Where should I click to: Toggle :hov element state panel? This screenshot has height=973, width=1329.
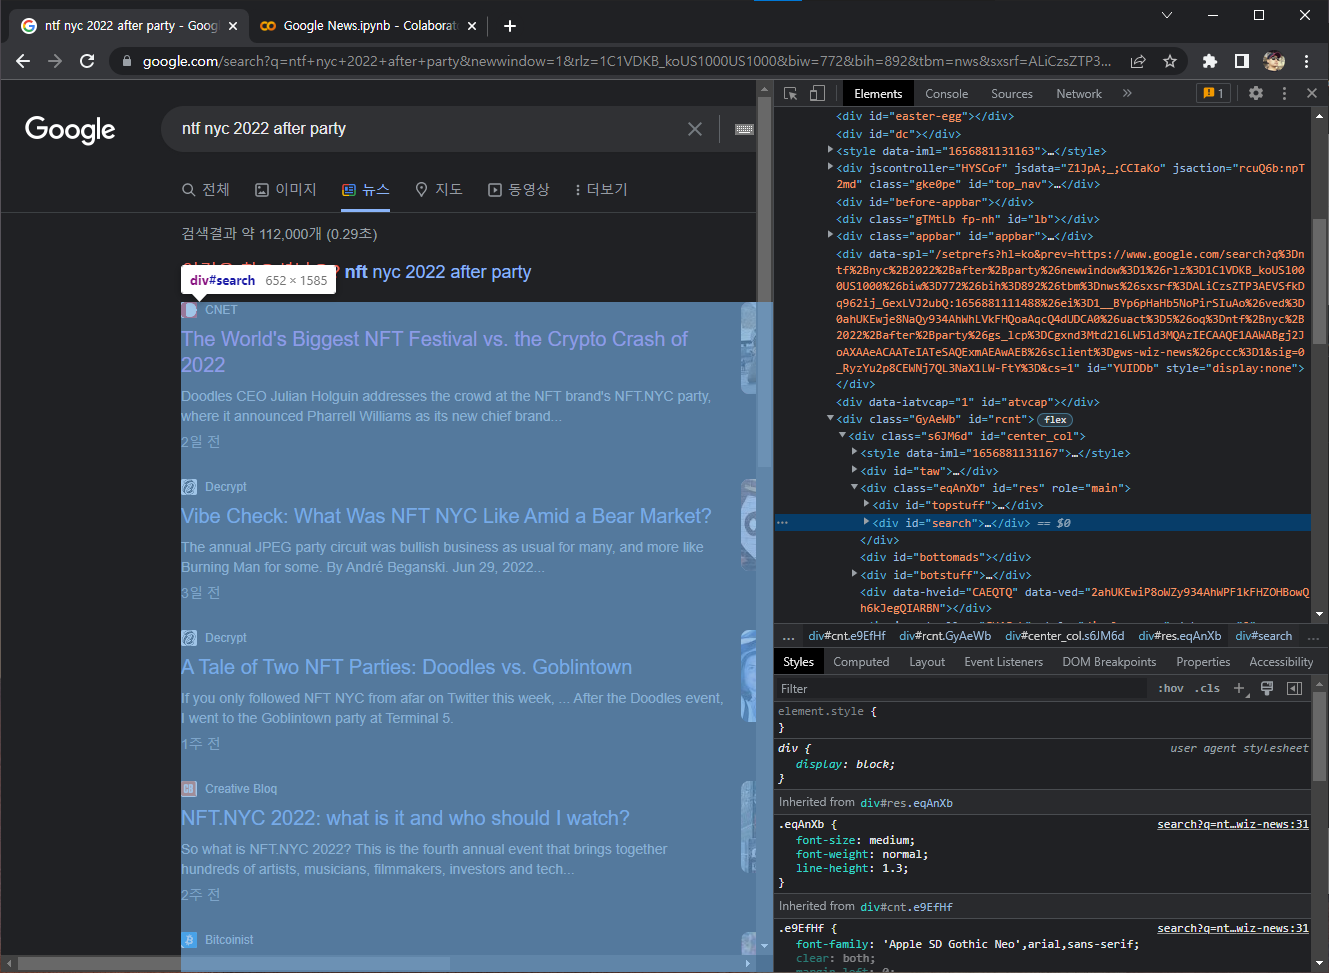pos(1170,688)
